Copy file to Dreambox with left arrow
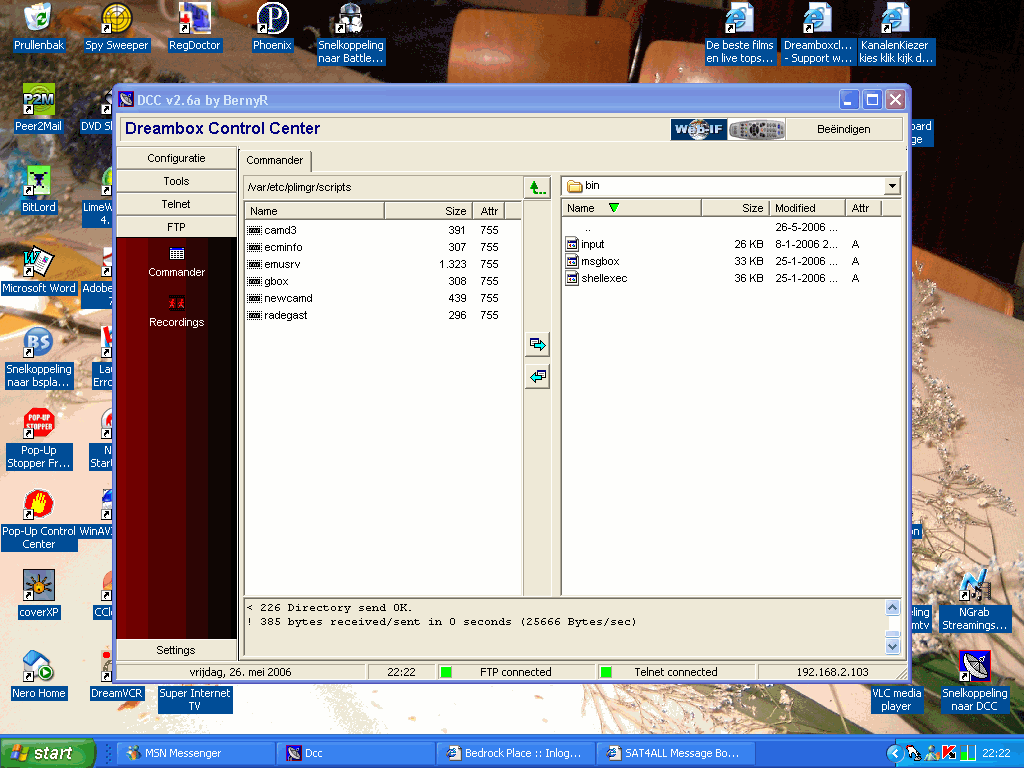This screenshot has width=1024, height=768. [x=537, y=377]
